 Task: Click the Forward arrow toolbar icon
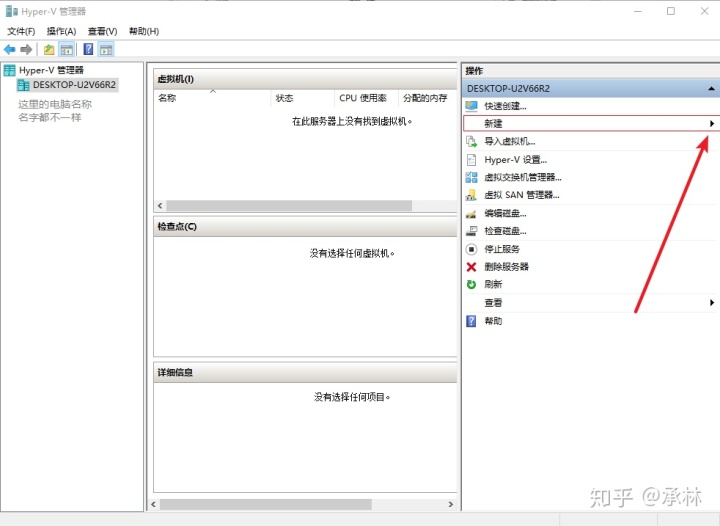(x=26, y=50)
